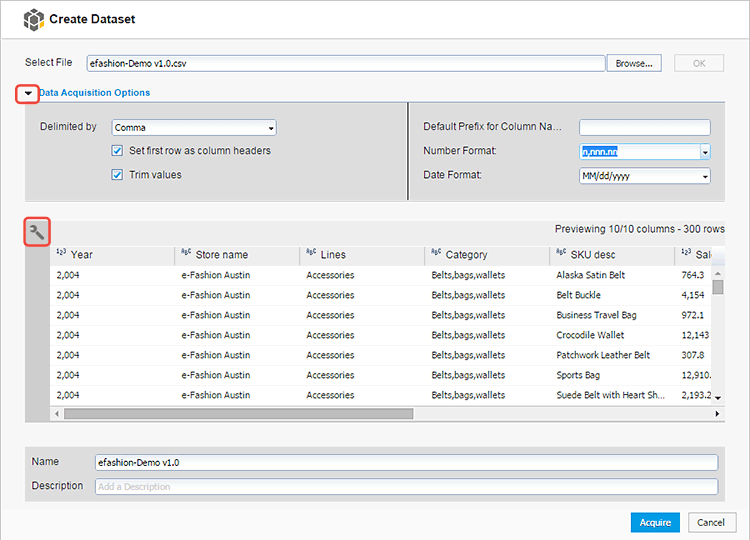Click text type icon on SKU desc column
Viewport: 750px width, 540px height.
click(561, 254)
